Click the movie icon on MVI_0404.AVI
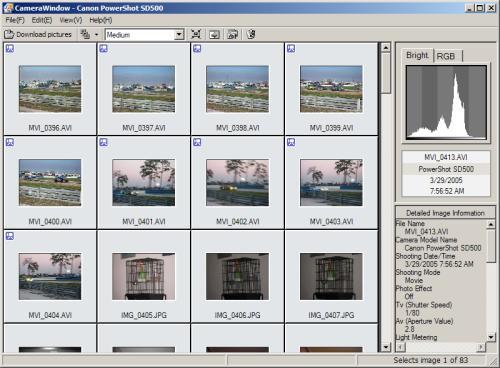500x368 pixels. coord(10,236)
